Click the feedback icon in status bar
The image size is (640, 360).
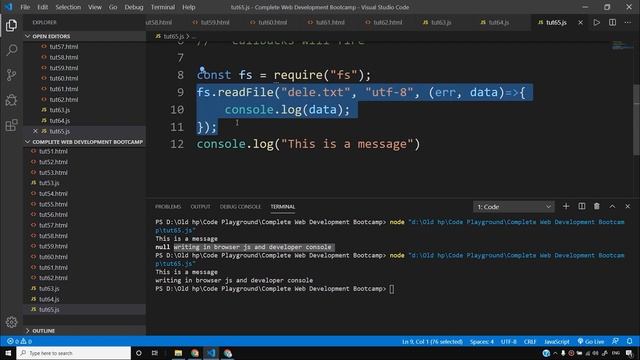tap(616, 341)
